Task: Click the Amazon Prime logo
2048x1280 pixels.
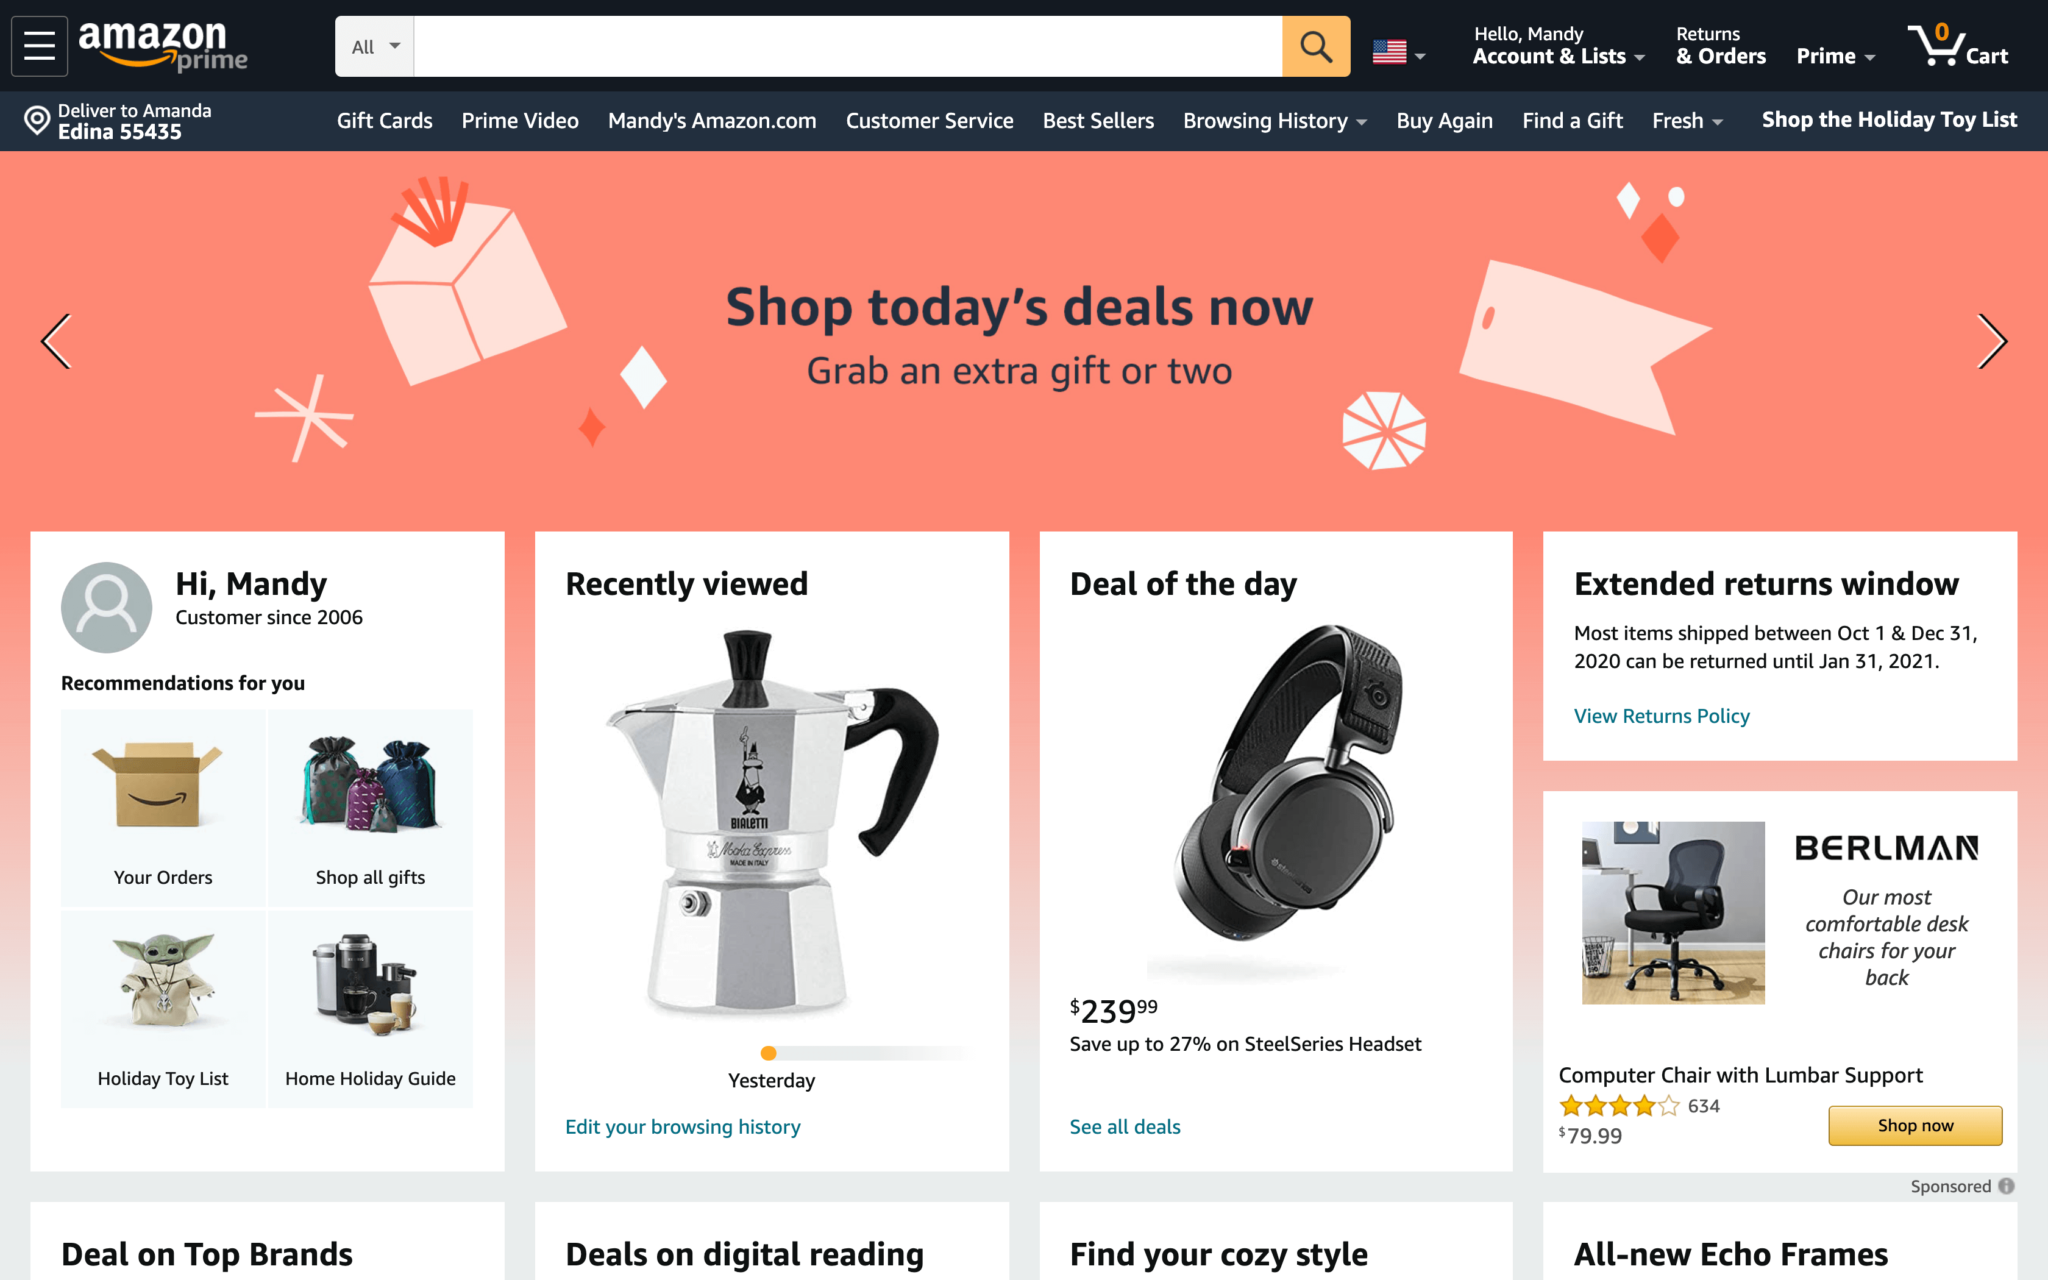Action: tap(163, 46)
